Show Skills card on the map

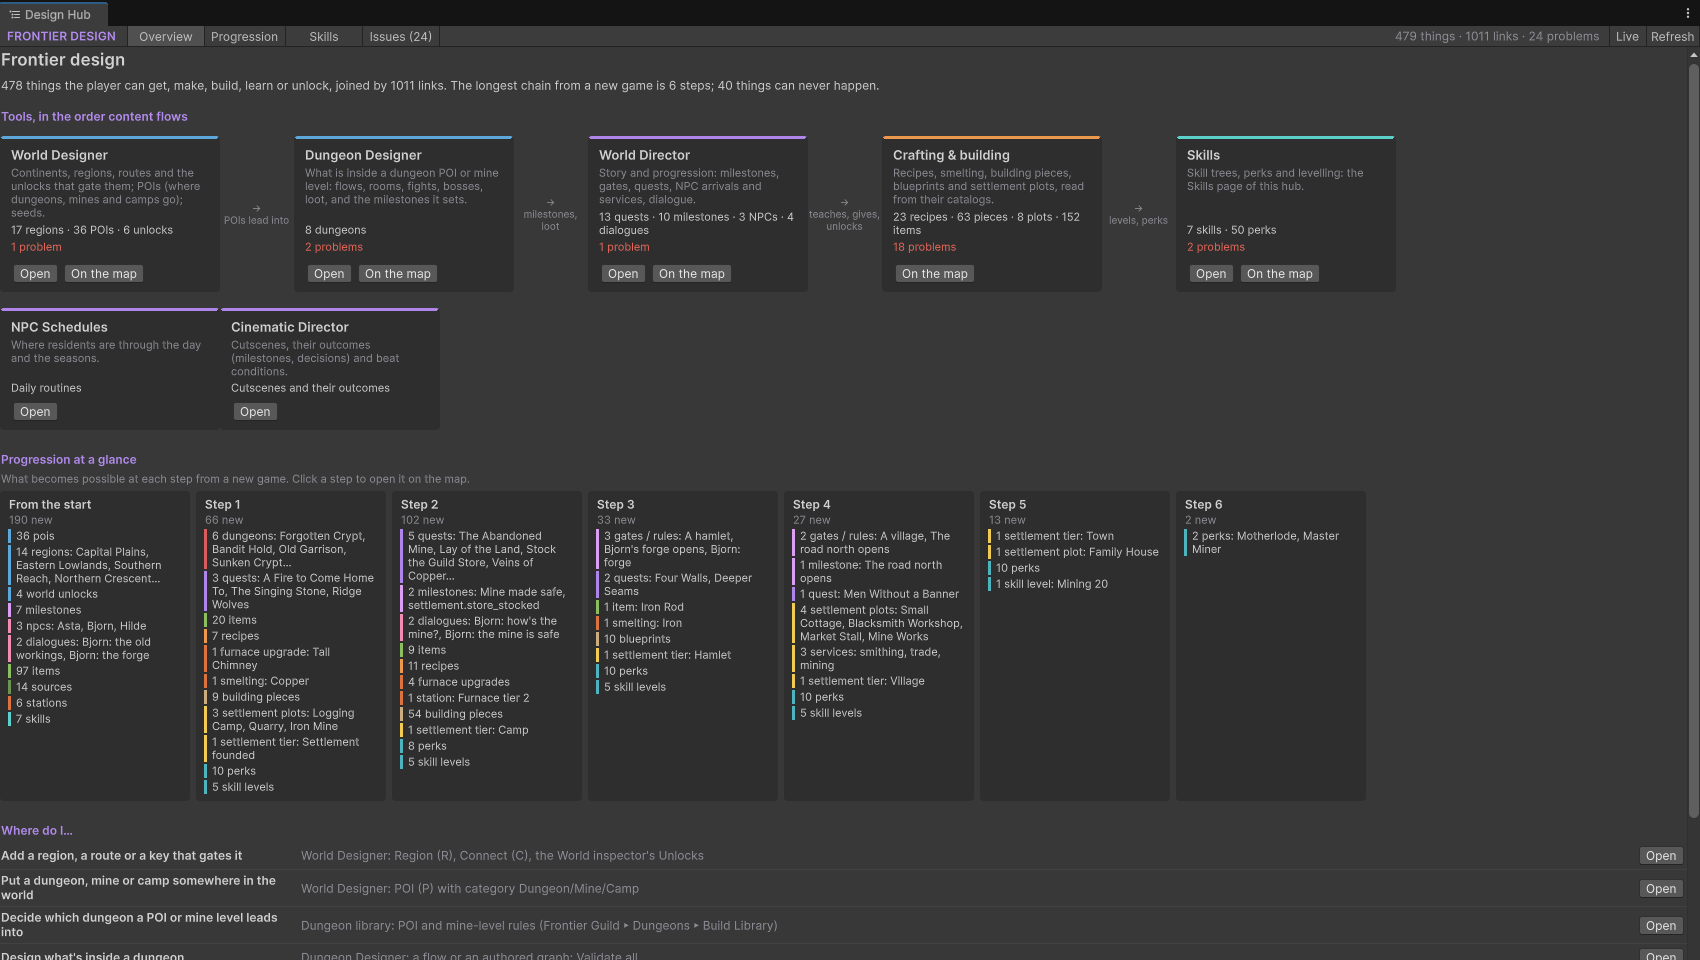(1279, 274)
